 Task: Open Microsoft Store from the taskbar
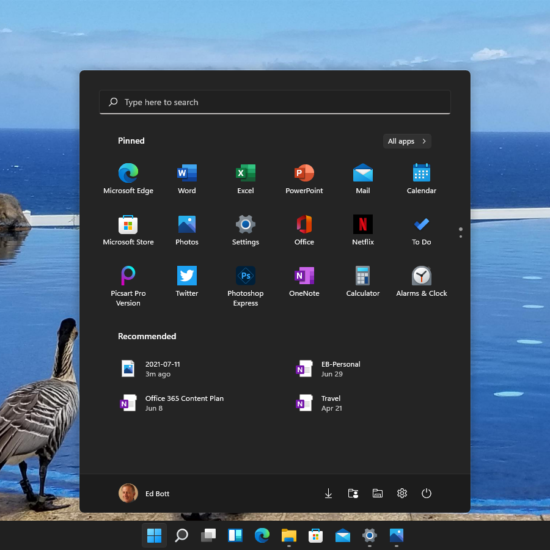[x=316, y=535]
